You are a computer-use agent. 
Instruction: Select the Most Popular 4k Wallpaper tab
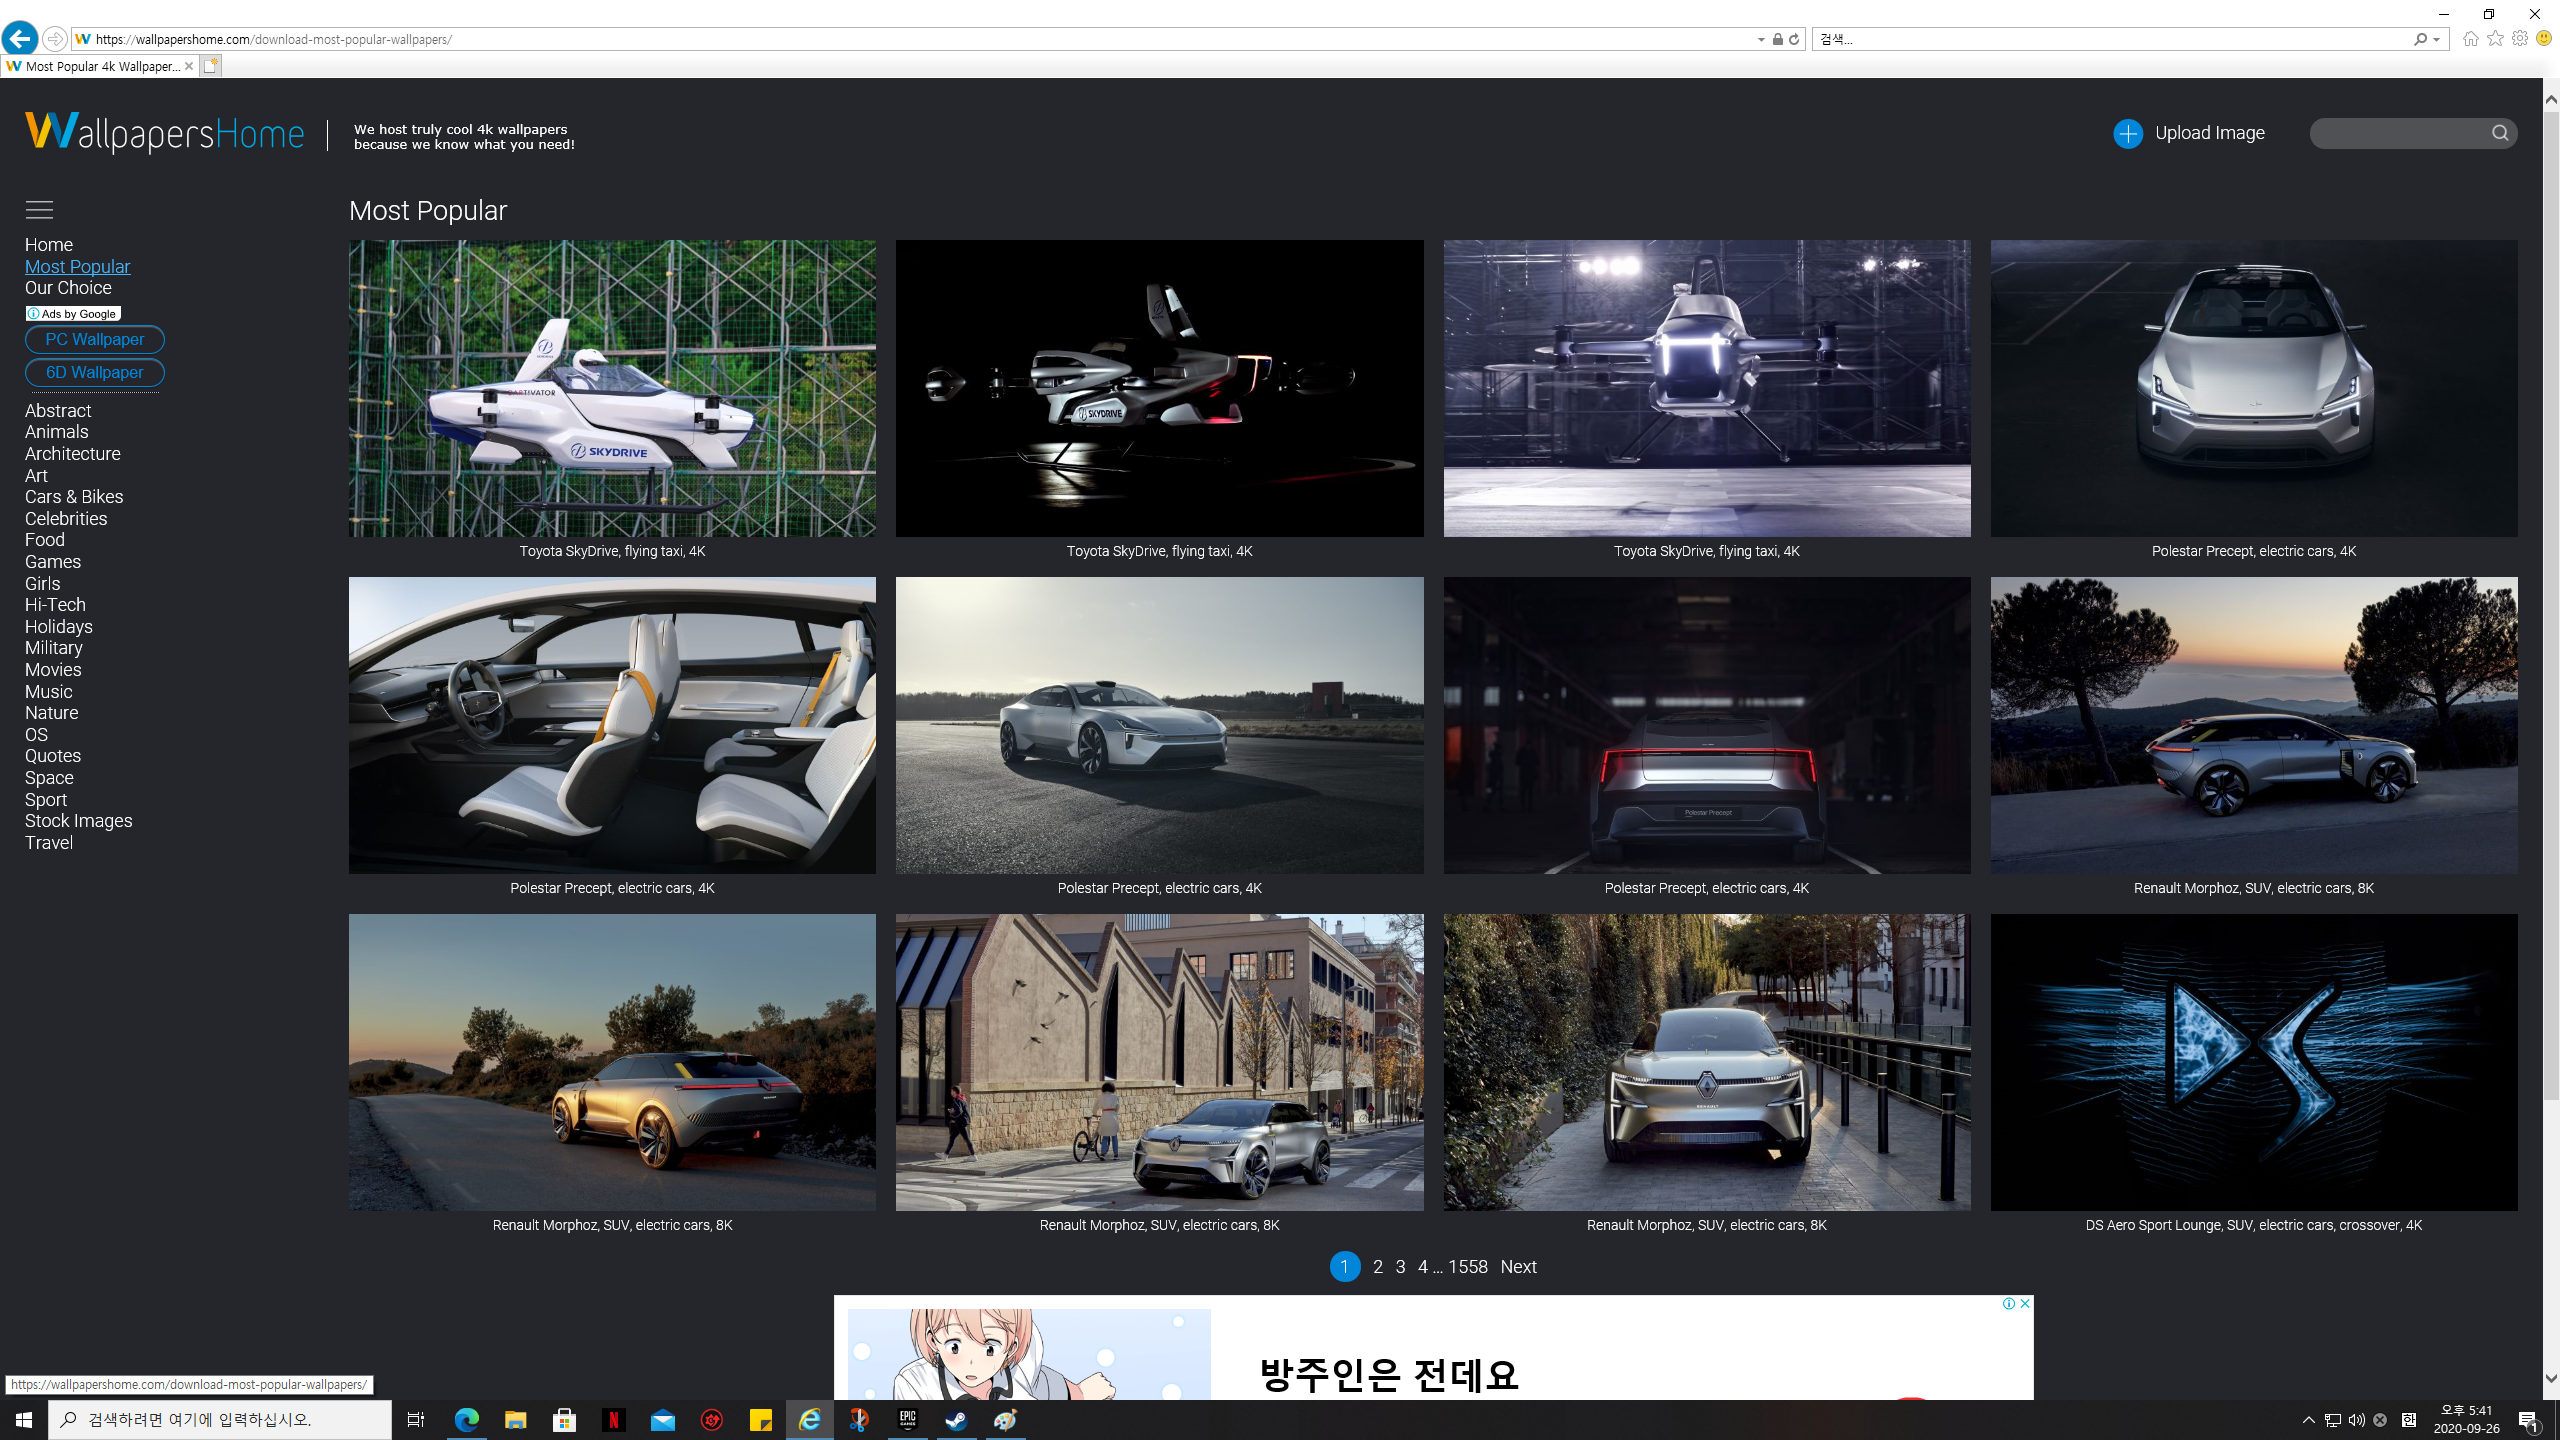(x=100, y=66)
